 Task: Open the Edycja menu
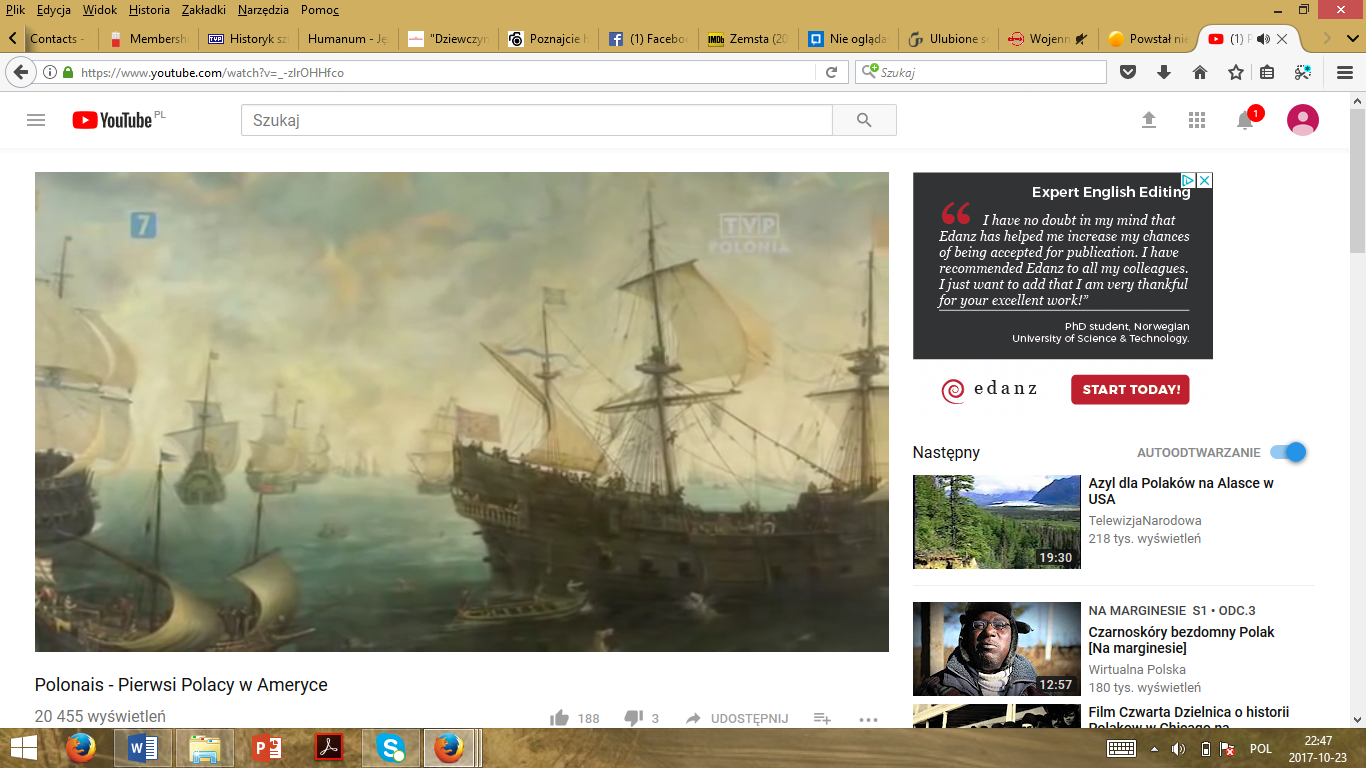click(53, 10)
